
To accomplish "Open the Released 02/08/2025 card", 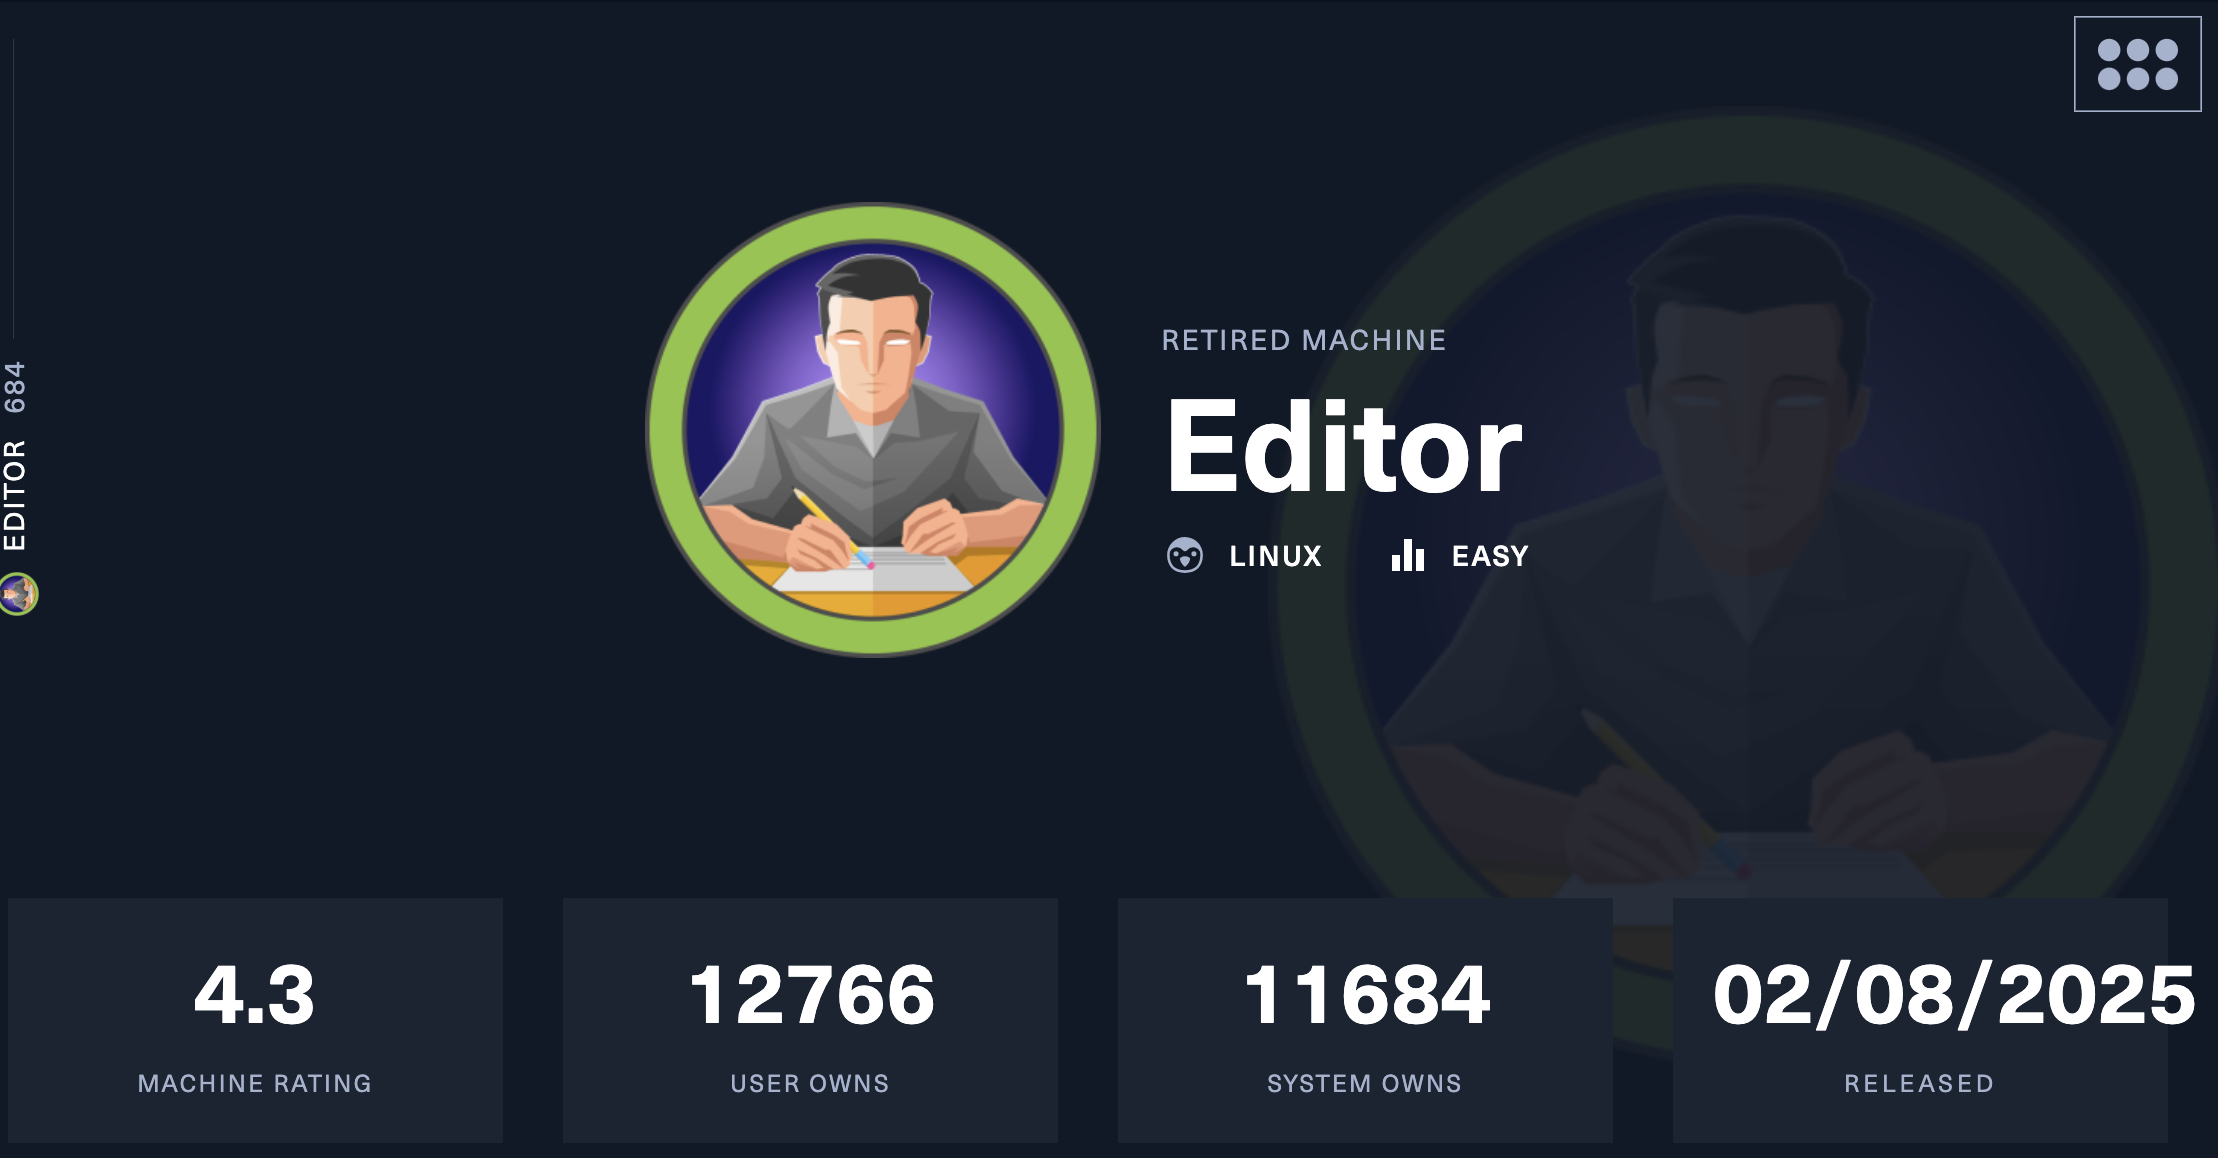I will [1920, 1020].
